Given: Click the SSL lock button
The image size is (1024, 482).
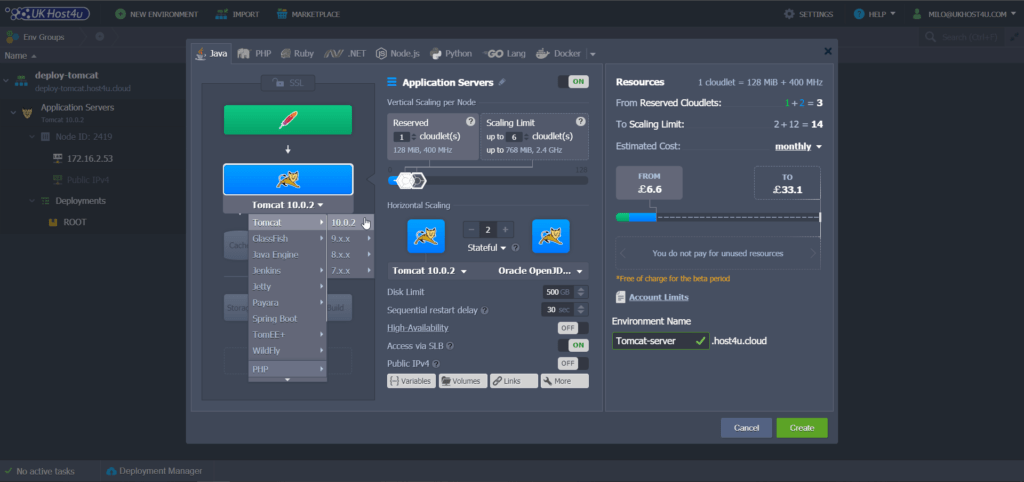Looking at the screenshot, I should pos(287,83).
